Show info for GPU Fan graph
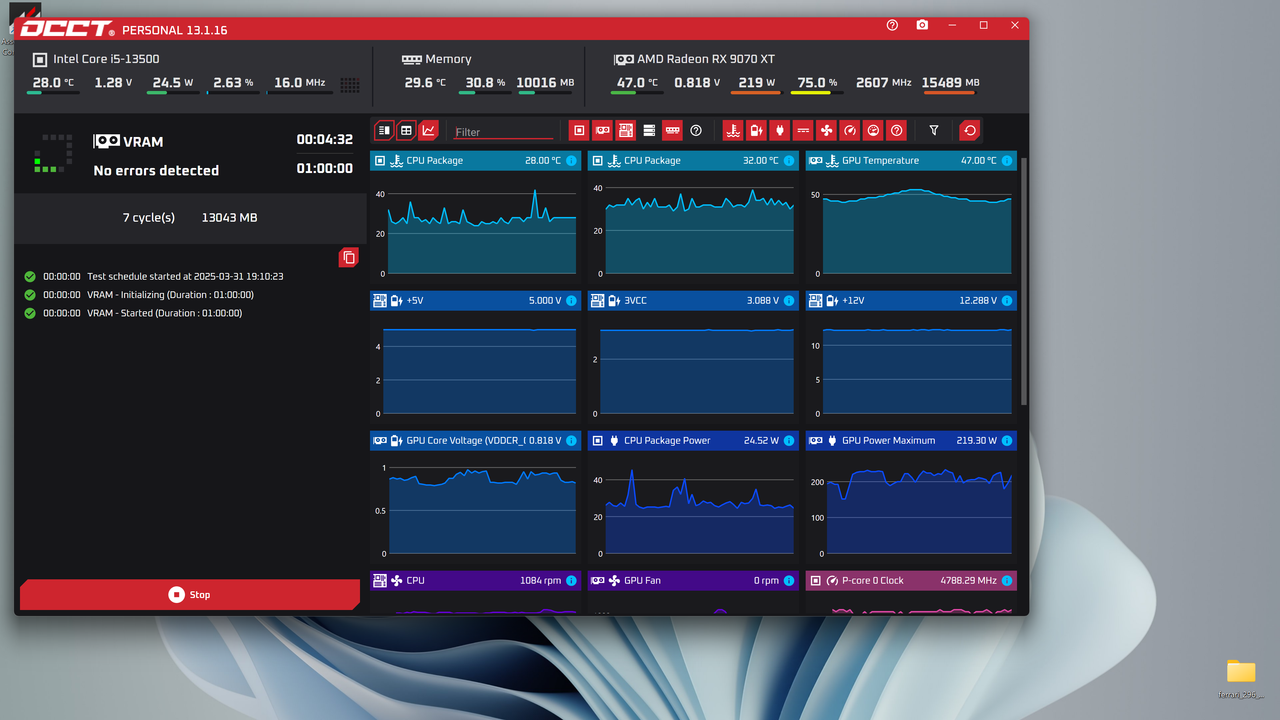 coord(789,580)
